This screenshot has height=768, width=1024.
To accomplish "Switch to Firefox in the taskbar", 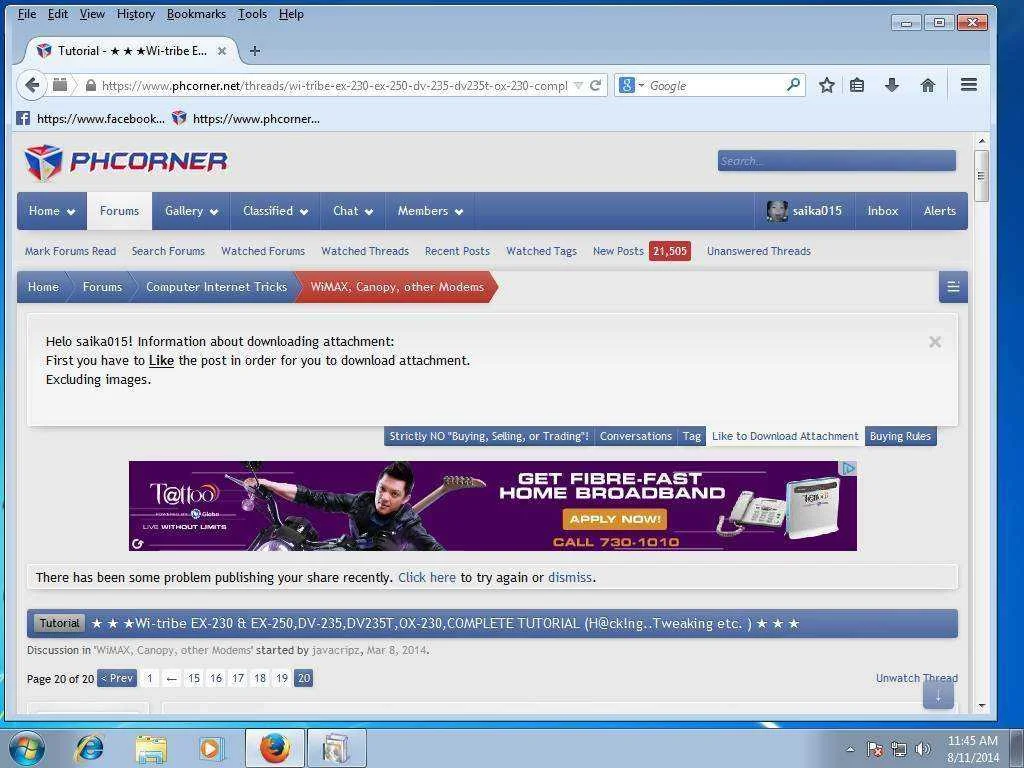I will (x=275, y=748).
